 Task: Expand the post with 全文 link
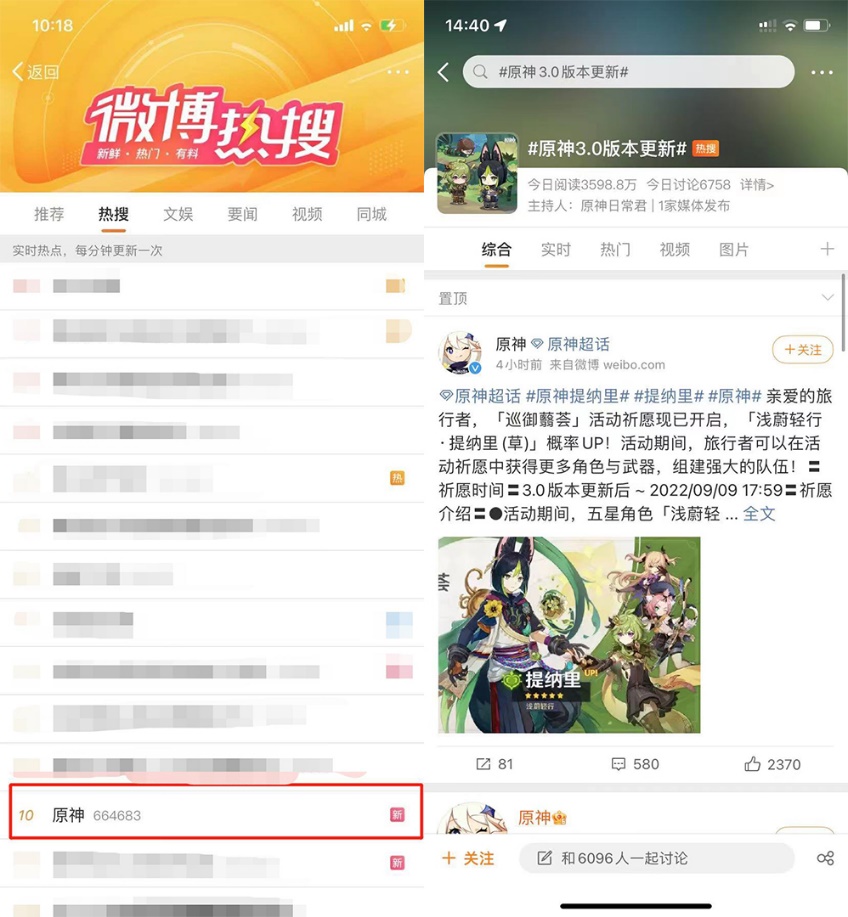click(x=759, y=514)
